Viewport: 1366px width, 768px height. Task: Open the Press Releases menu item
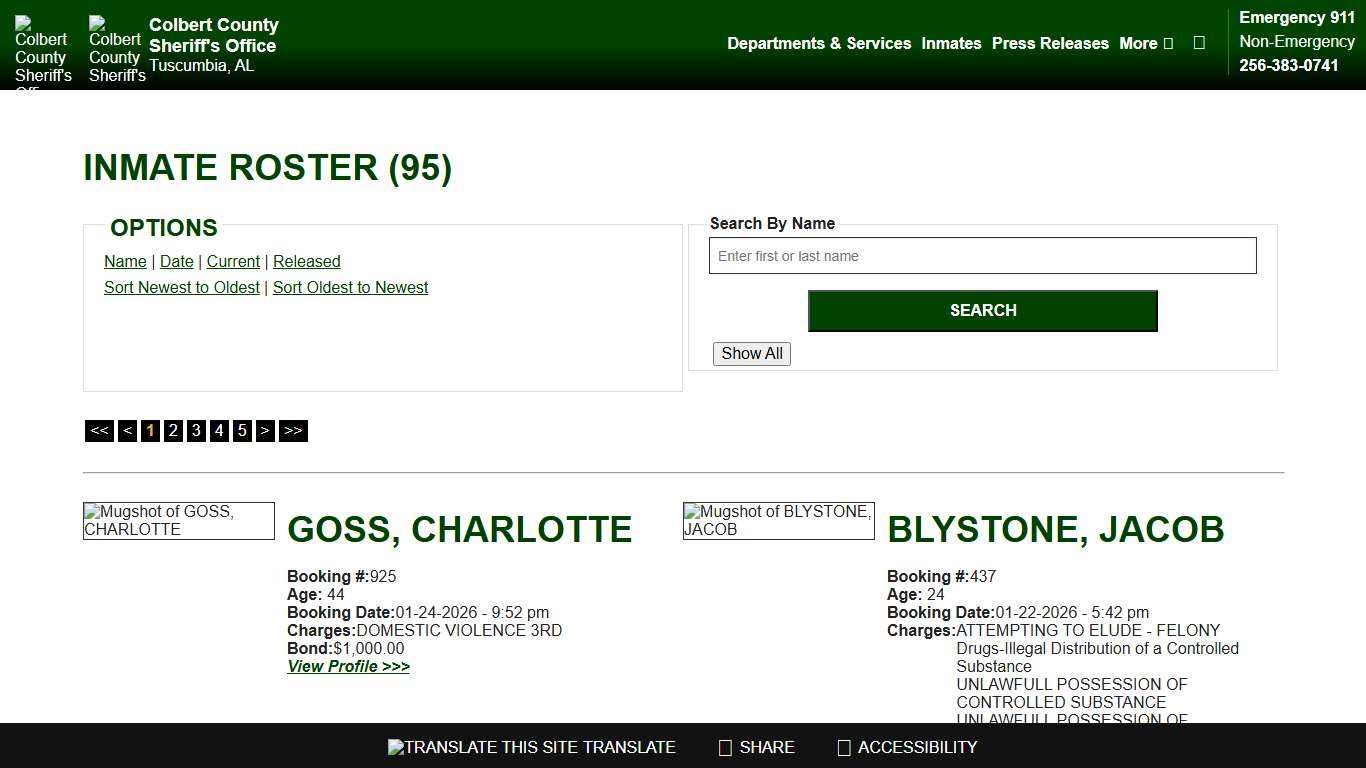point(1050,43)
